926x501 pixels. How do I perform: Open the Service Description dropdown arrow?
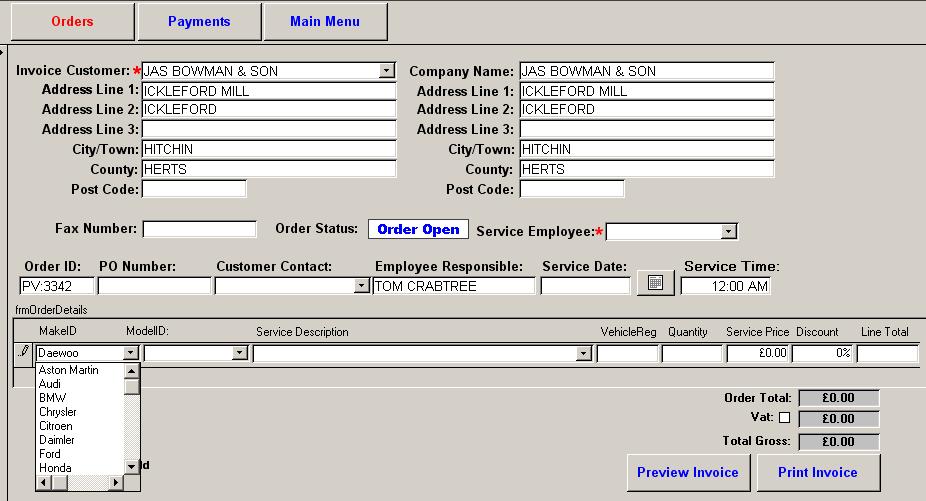pyautogui.click(x=583, y=353)
